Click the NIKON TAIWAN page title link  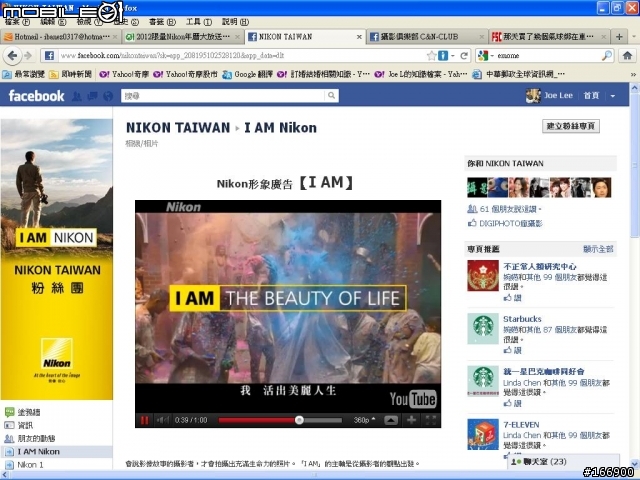pos(178,128)
